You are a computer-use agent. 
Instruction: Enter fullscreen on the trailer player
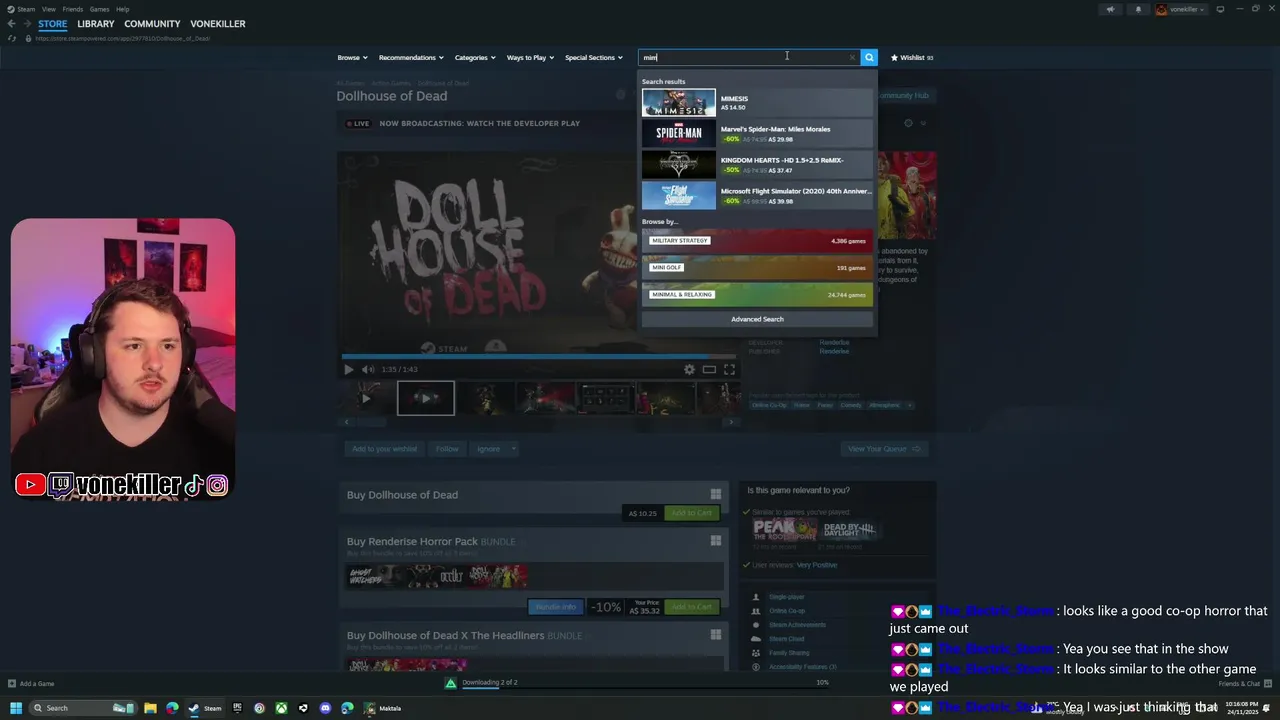coord(729,369)
